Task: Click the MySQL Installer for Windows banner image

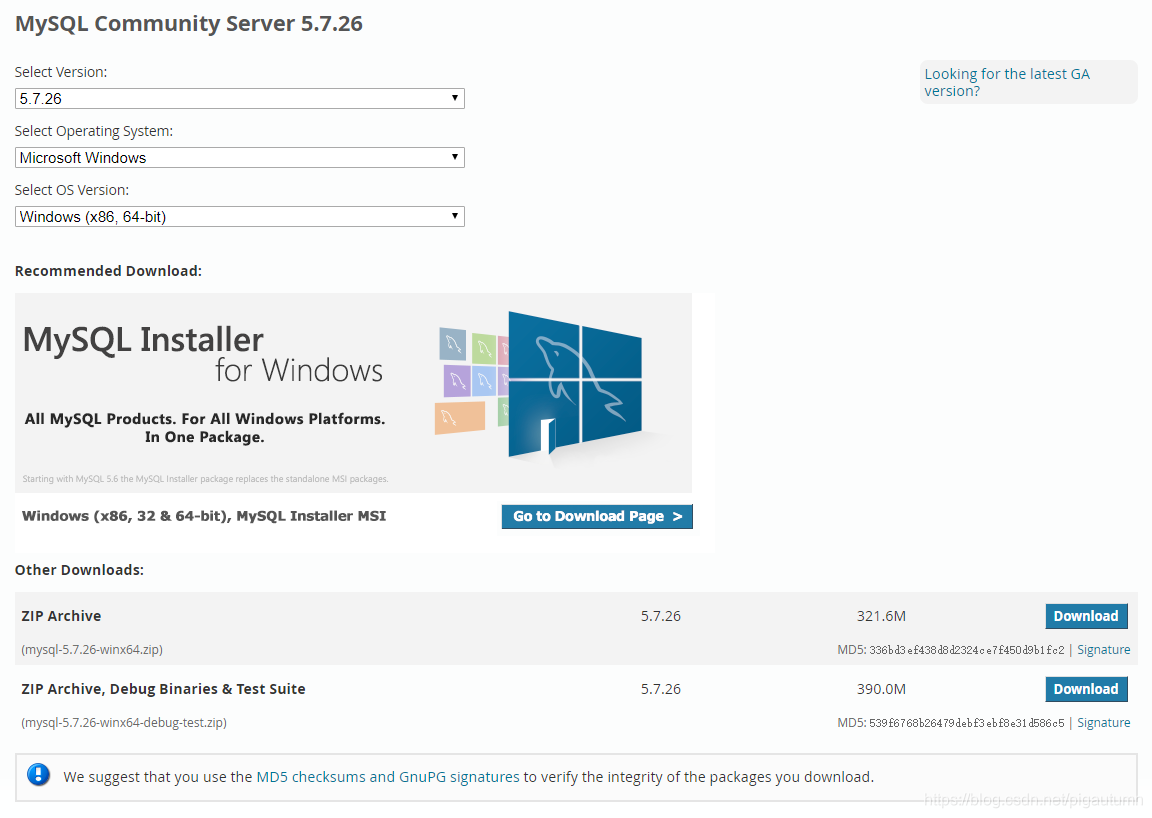Action: click(353, 392)
